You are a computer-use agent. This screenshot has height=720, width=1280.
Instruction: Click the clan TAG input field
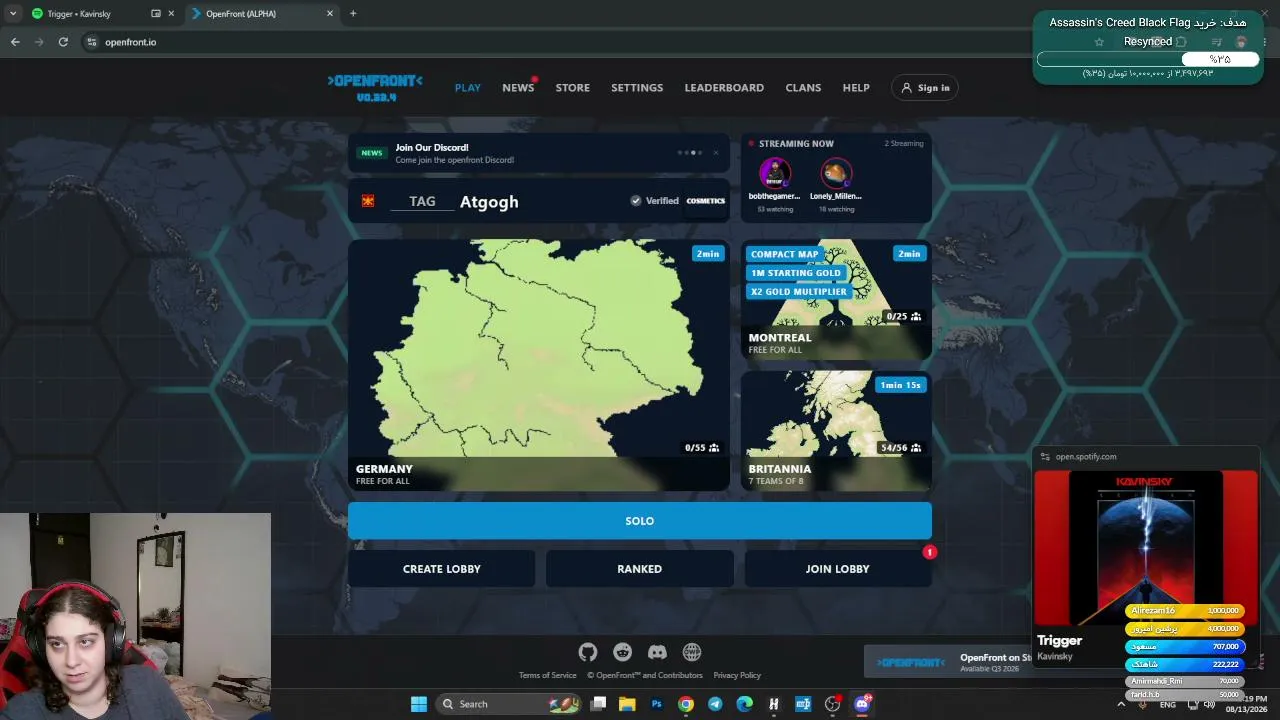coord(422,201)
